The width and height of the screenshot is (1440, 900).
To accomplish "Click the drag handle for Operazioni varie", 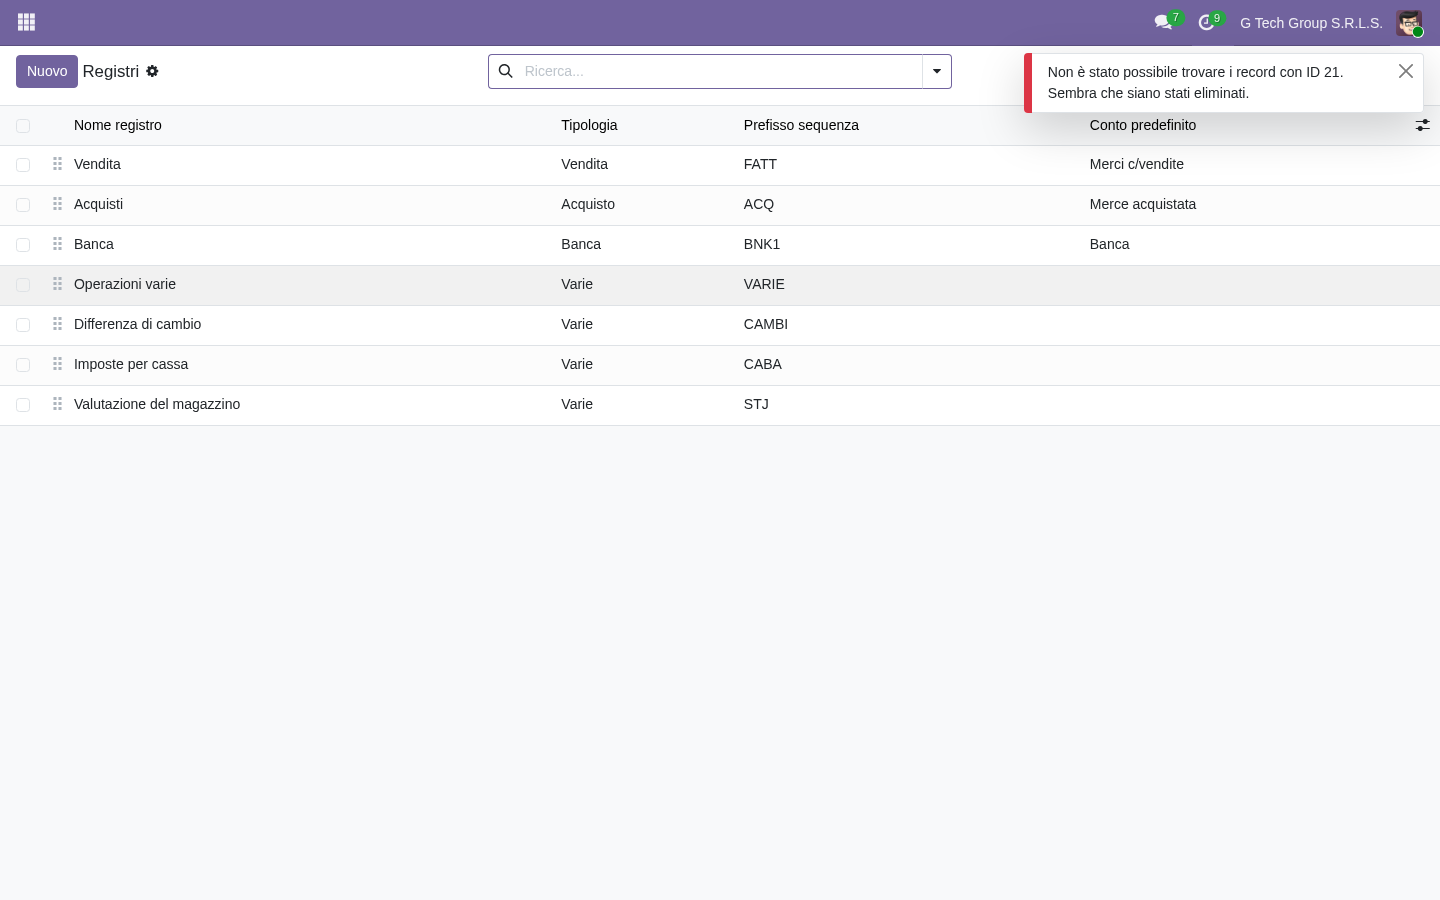I will coord(57,284).
